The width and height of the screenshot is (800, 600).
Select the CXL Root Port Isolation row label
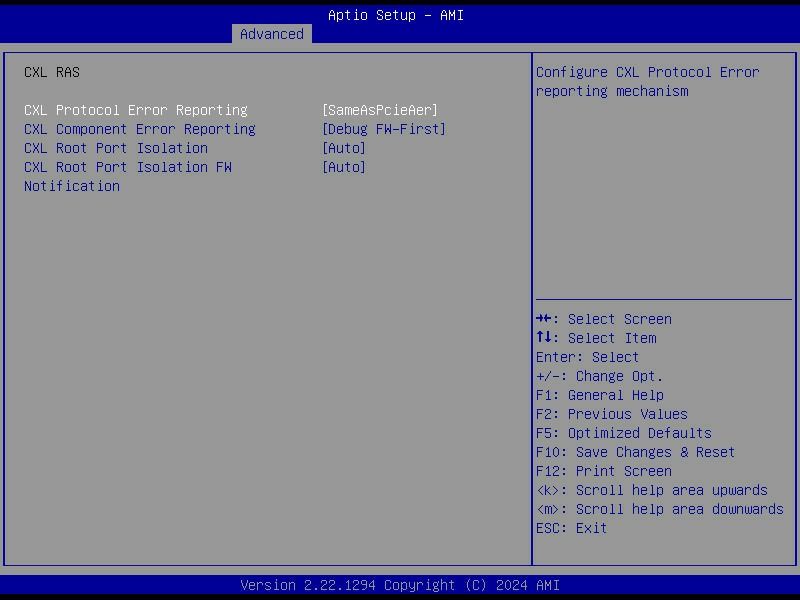[x=116, y=148]
